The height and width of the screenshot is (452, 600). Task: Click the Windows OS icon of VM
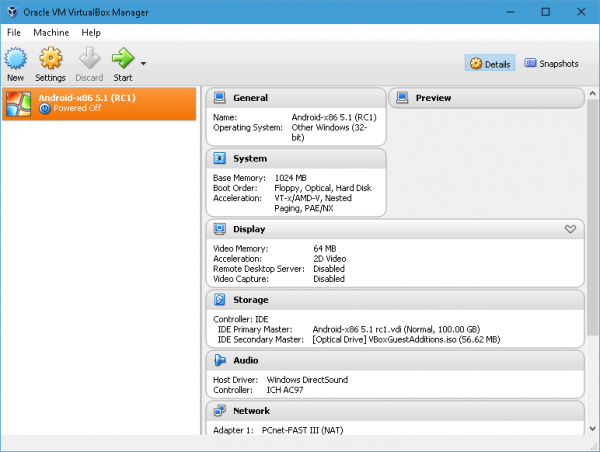(18, 104)
